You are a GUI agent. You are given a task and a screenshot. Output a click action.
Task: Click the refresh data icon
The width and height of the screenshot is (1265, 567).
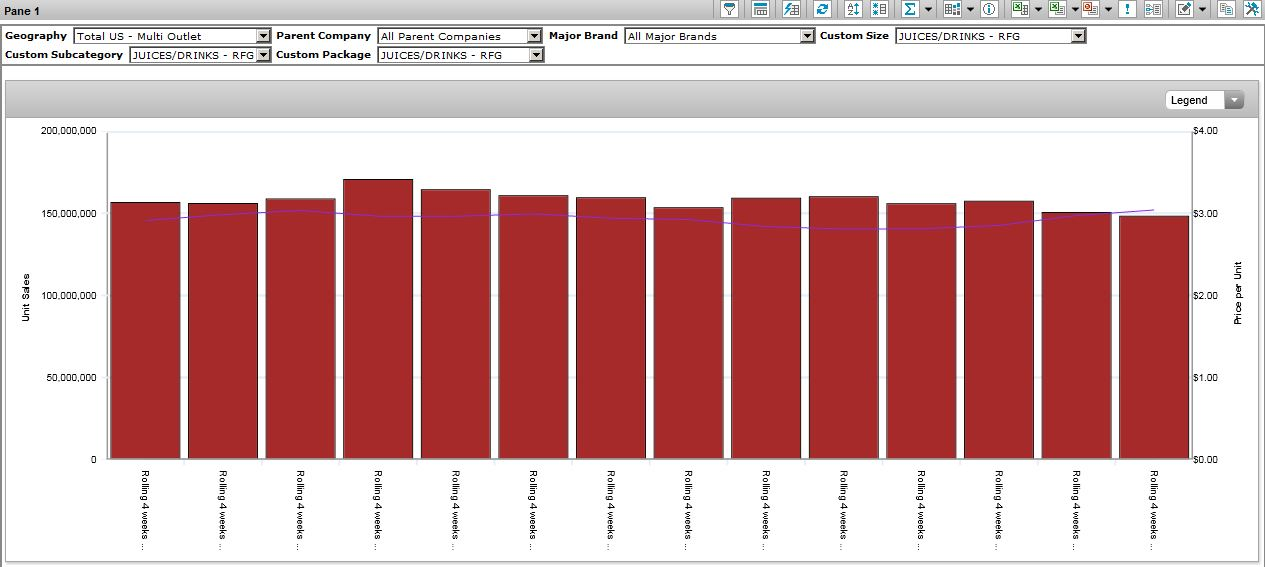(x=822, y=9)
